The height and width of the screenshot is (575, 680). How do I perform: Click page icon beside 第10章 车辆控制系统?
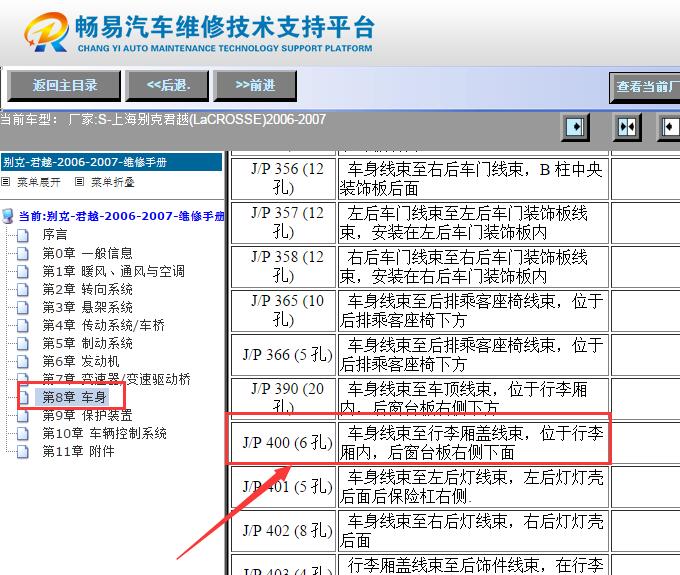point(23,434)
